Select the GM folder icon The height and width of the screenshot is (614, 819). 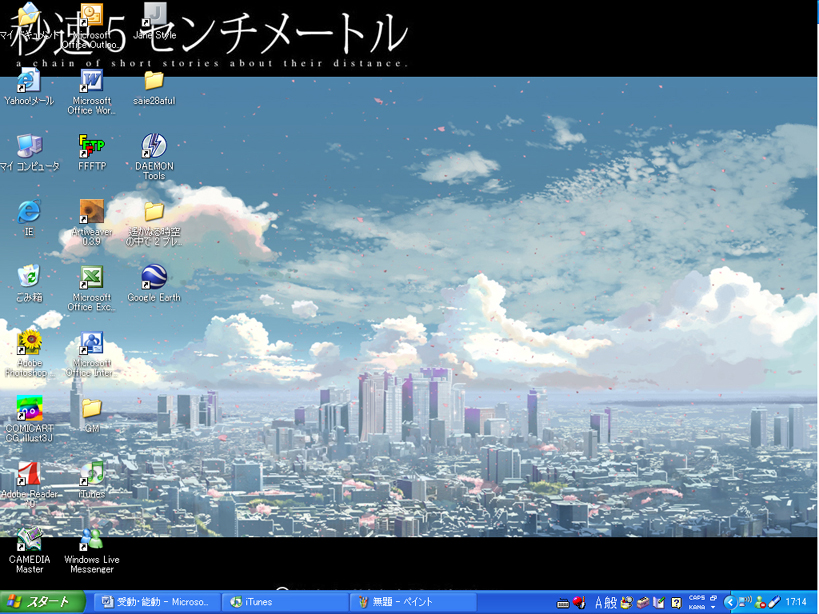tap(92, 416)
